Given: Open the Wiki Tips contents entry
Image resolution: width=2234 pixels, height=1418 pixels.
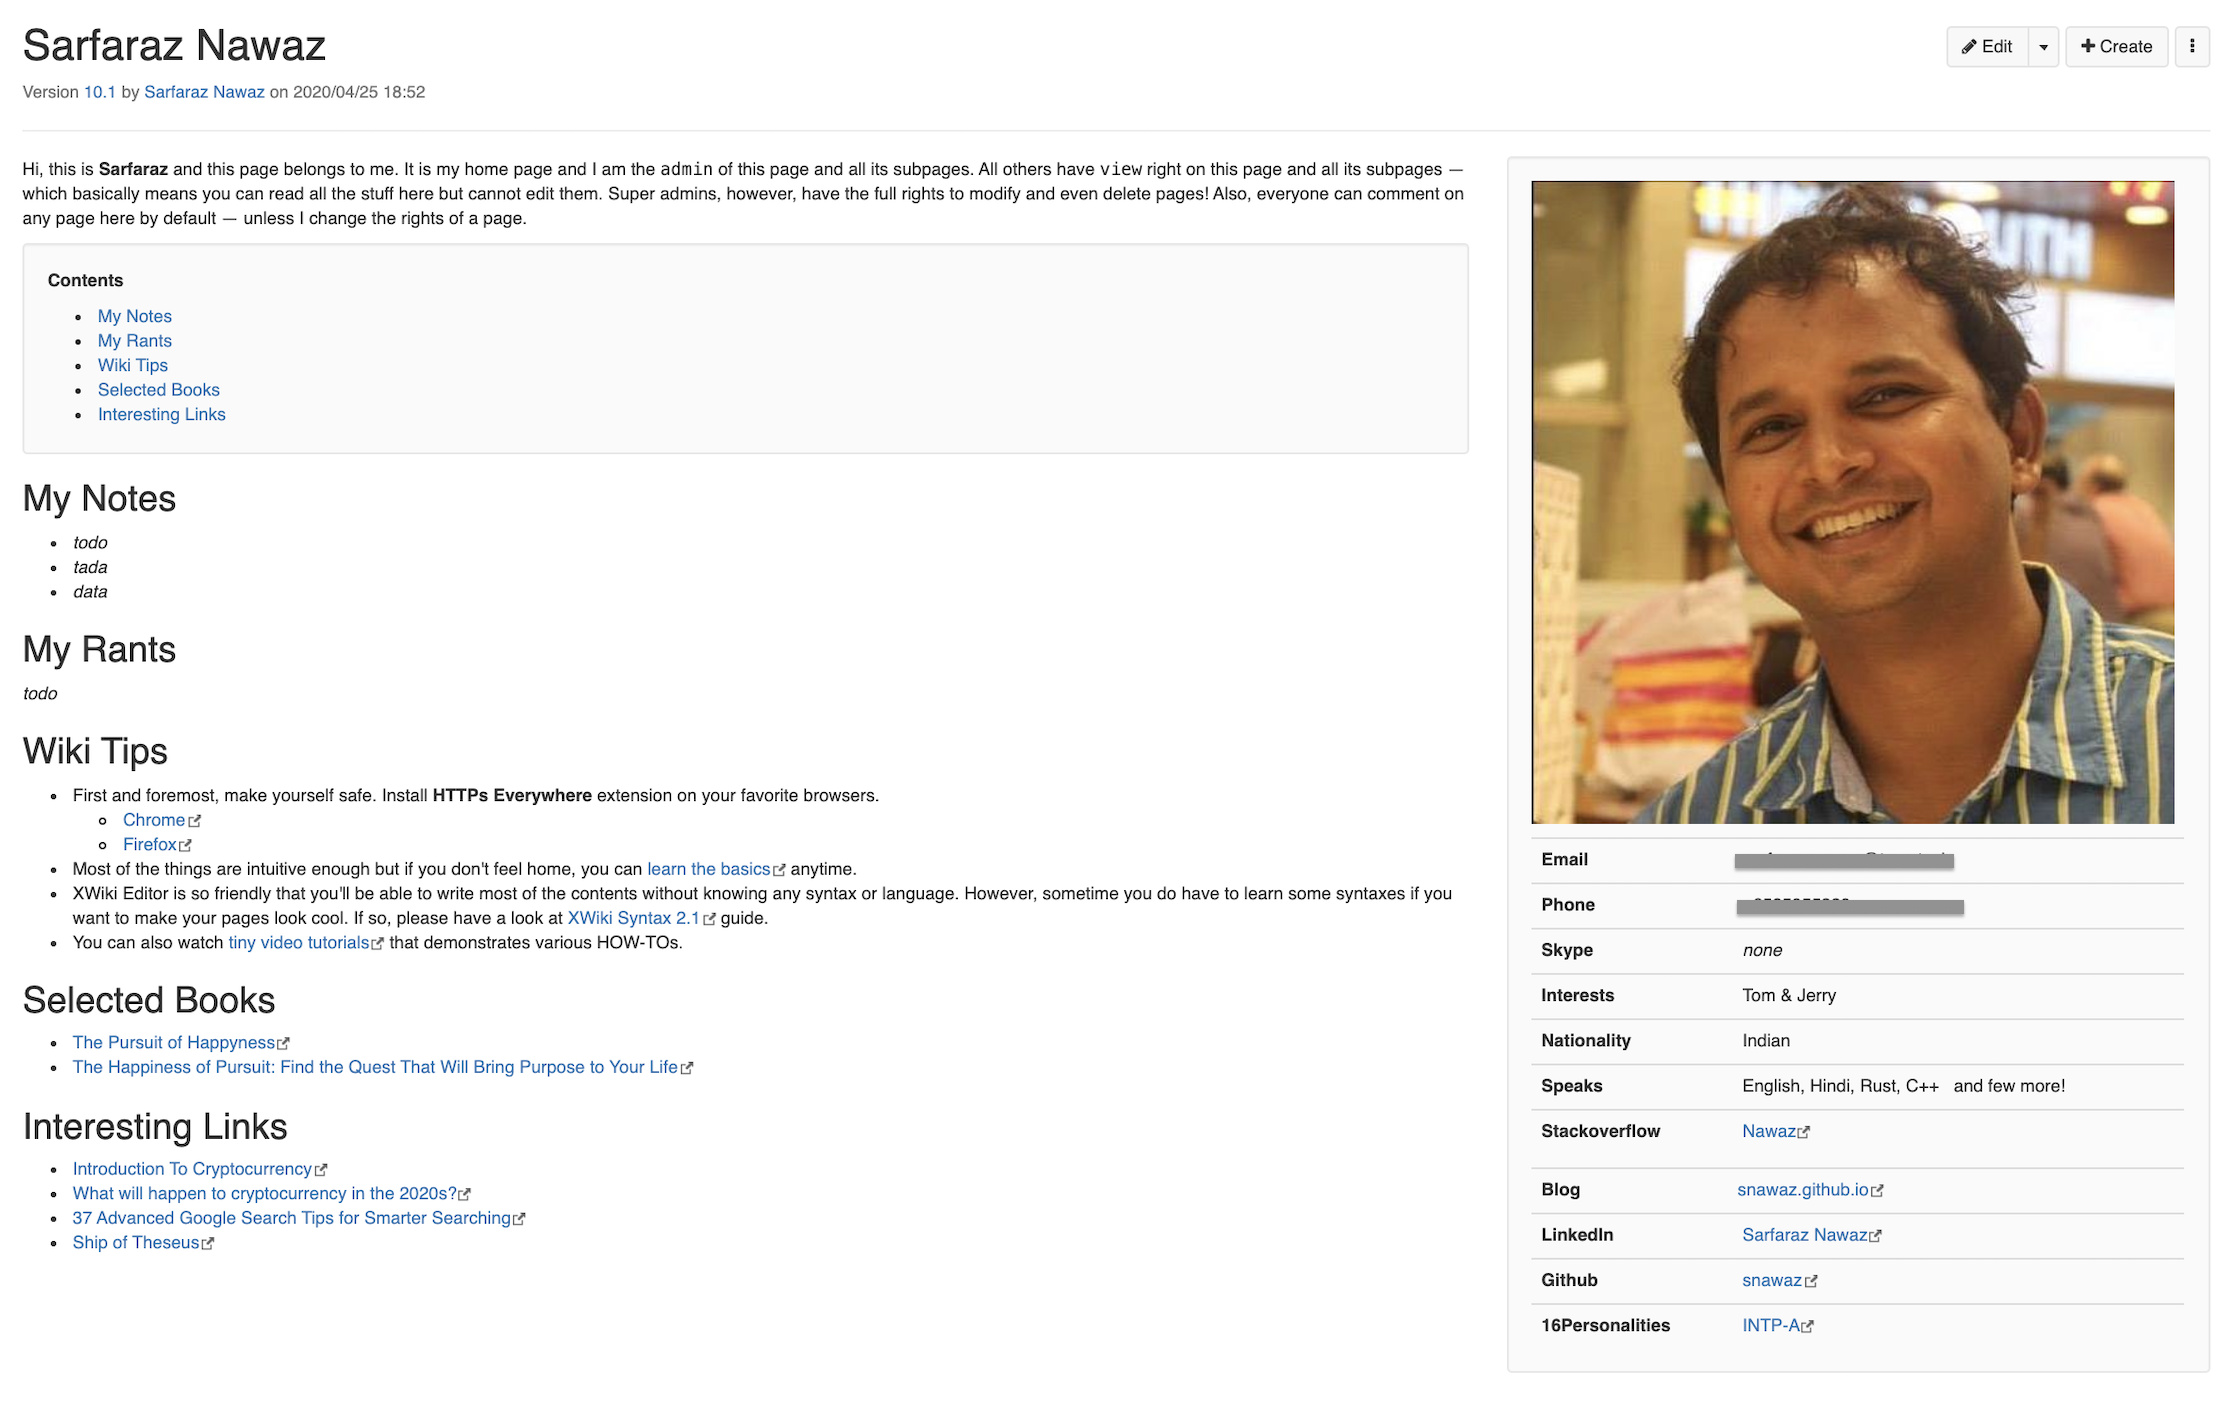Looking at the screenshot, I should [x=132, y=365].
